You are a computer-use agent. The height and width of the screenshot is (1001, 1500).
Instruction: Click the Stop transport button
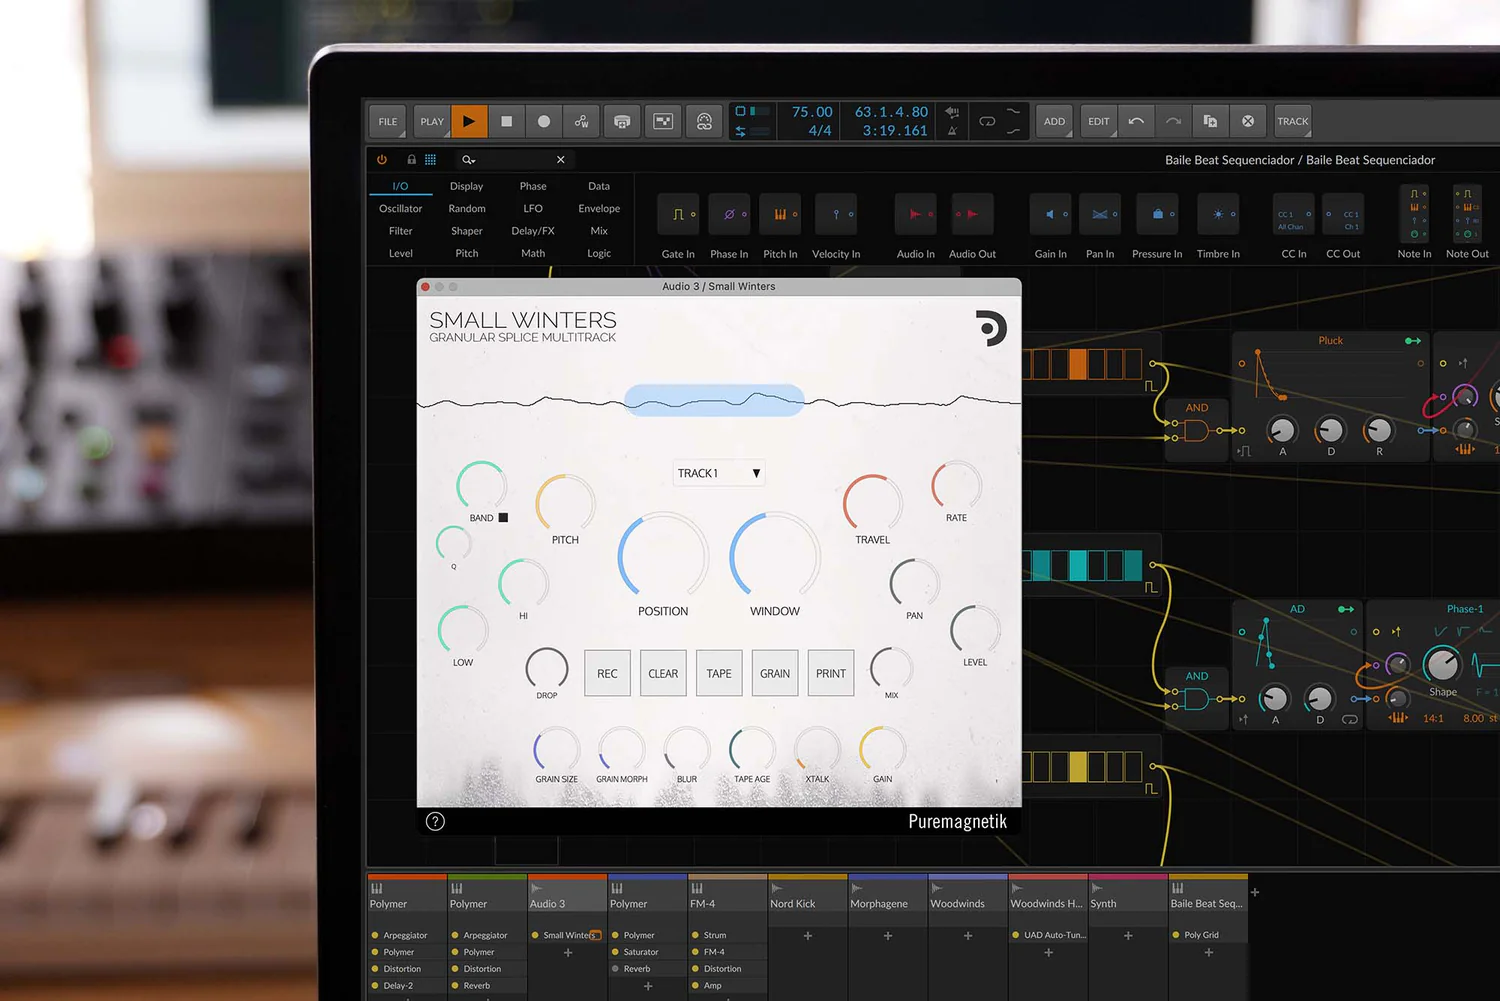coord(507,121)
